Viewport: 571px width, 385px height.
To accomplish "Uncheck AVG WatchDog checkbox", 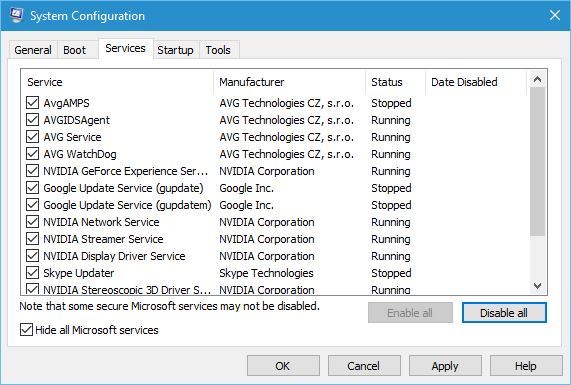I will coord(32,154).
